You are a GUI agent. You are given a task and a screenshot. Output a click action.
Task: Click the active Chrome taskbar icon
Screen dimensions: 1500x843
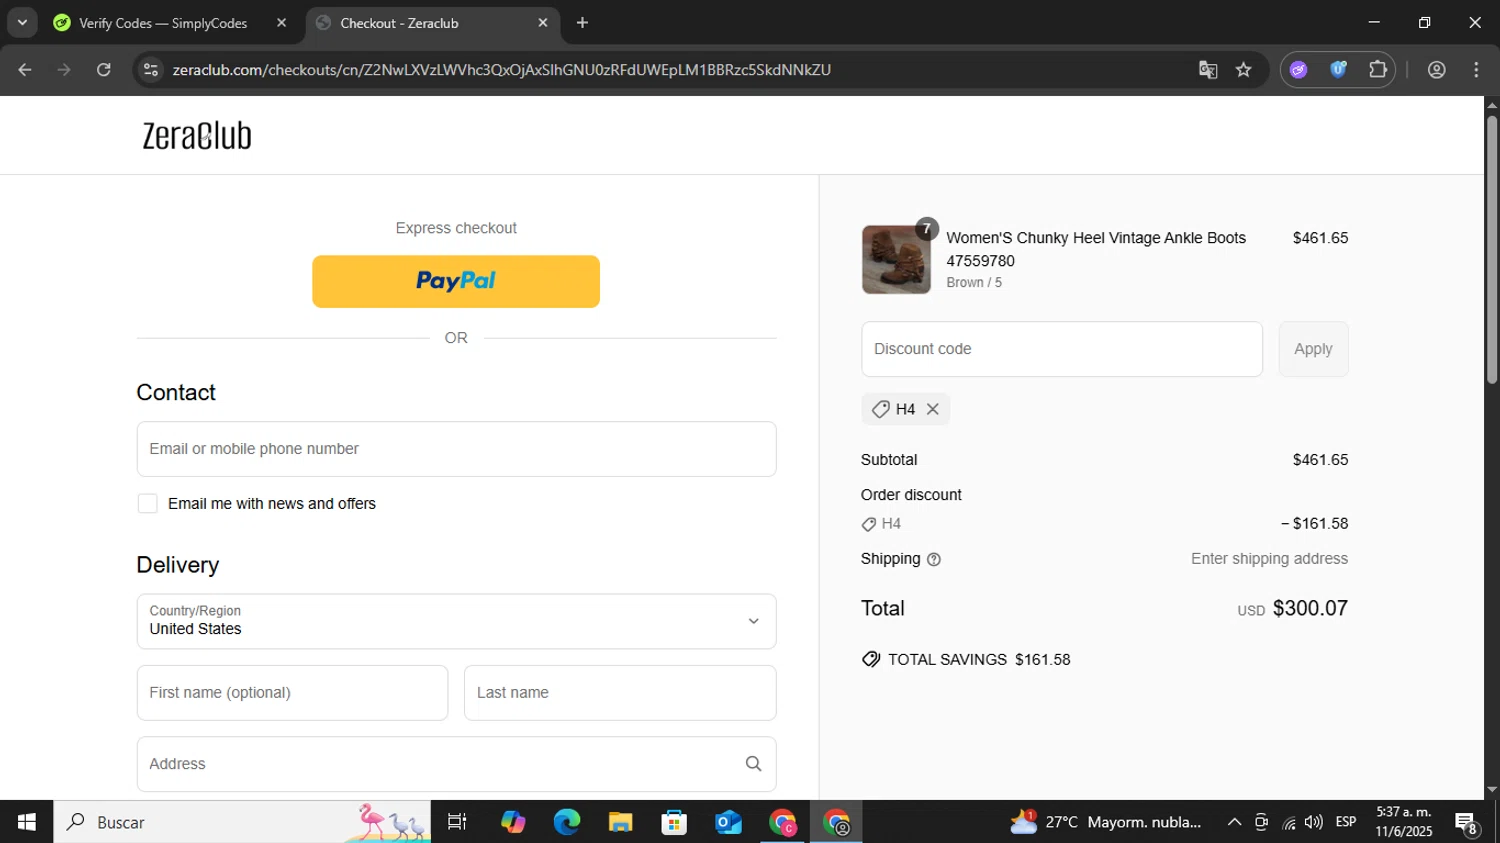point(837,822)
